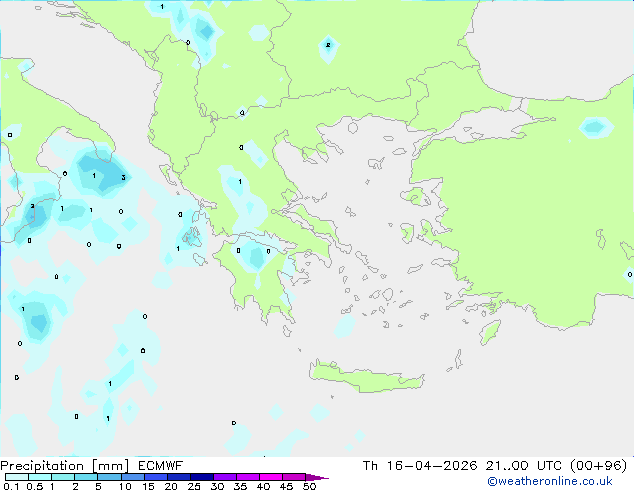Pick the 10 to 15 mm legend swatch
Screen dimensions: 634x490
click(x=133, y=477)
